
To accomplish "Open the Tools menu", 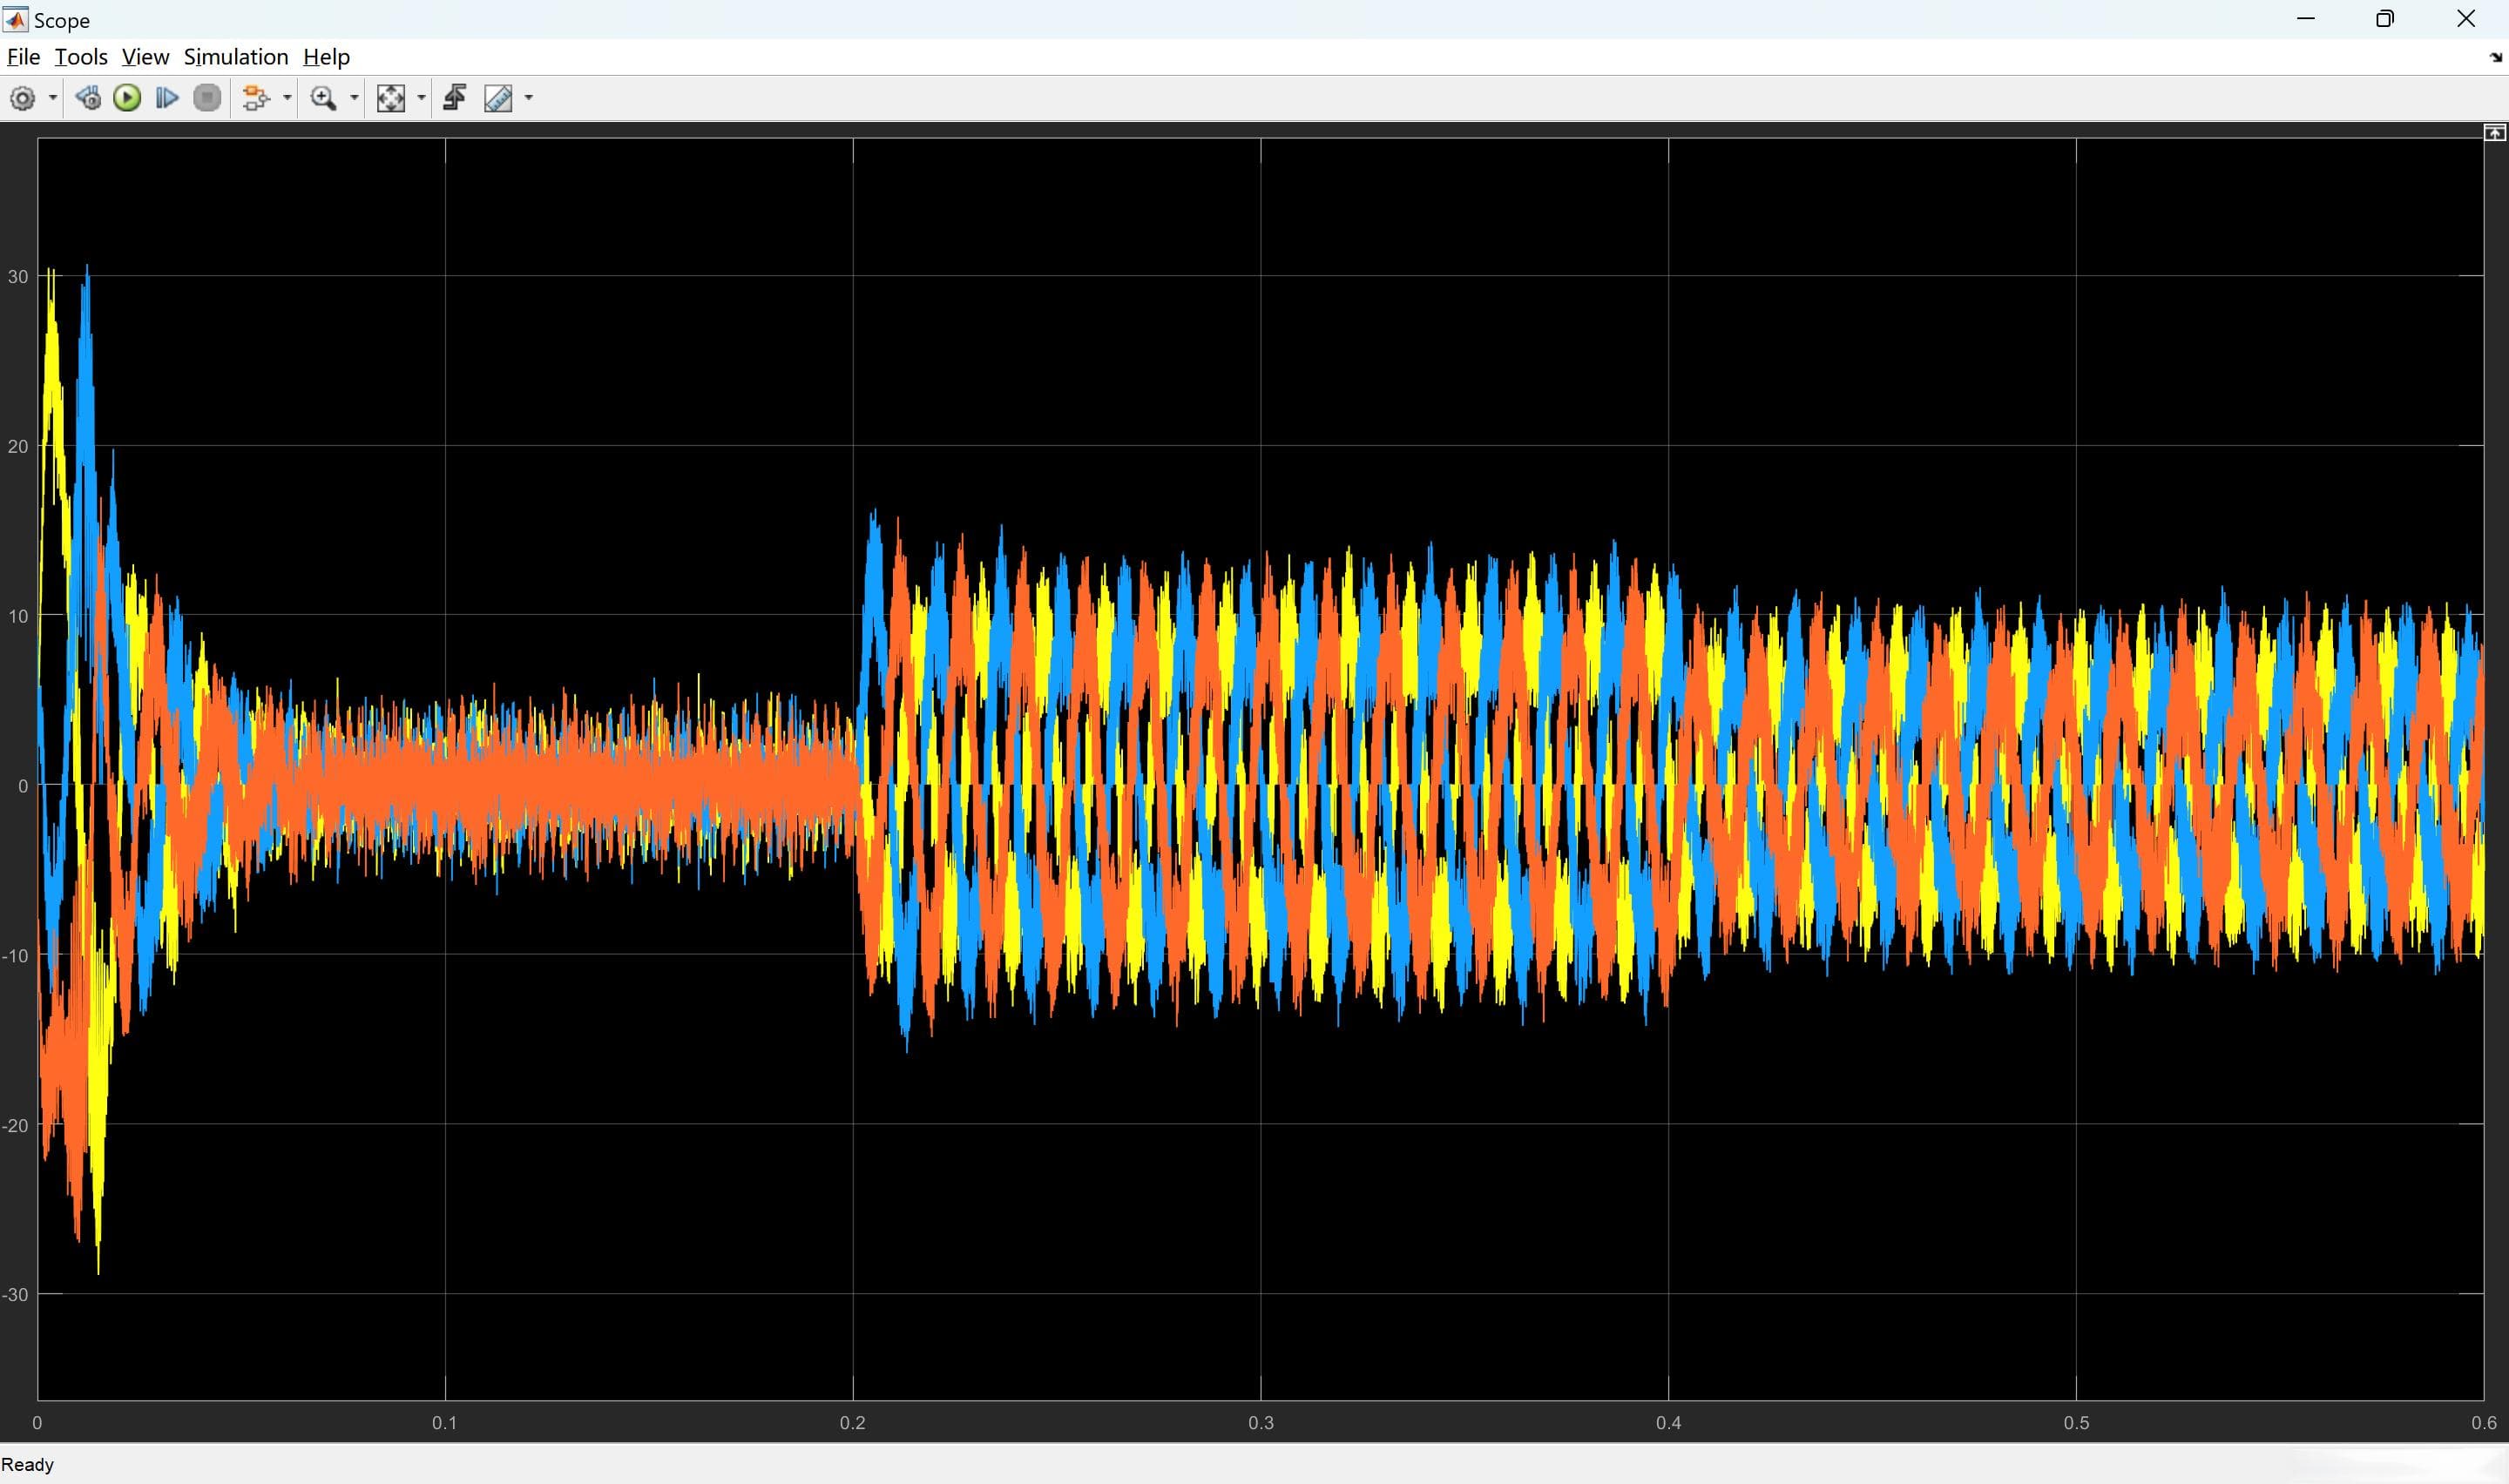I will tap(81, 57).
